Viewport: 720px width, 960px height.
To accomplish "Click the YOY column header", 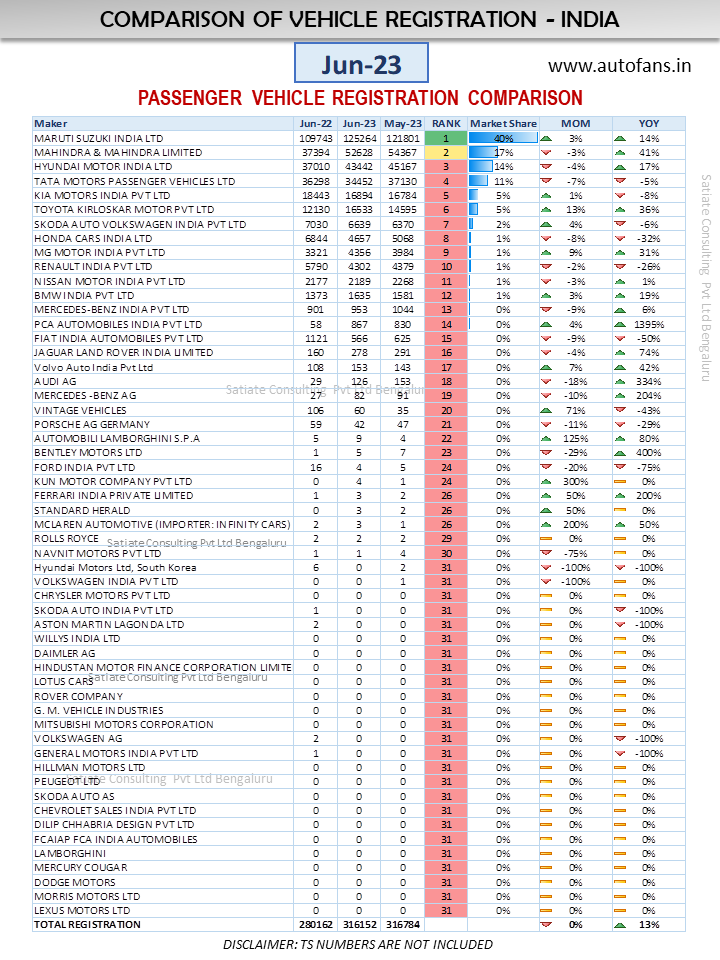I will (649, 124).
